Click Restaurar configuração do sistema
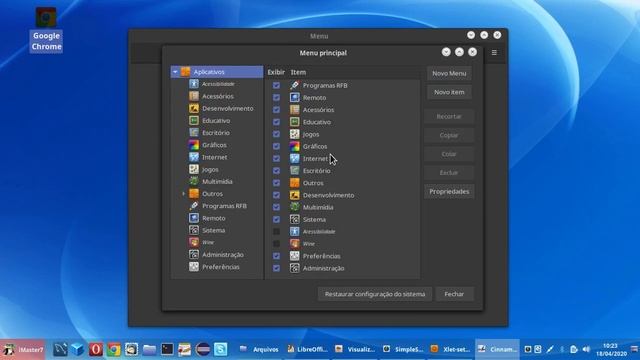Viewport: 640px width, 360px height. point(375,294)
